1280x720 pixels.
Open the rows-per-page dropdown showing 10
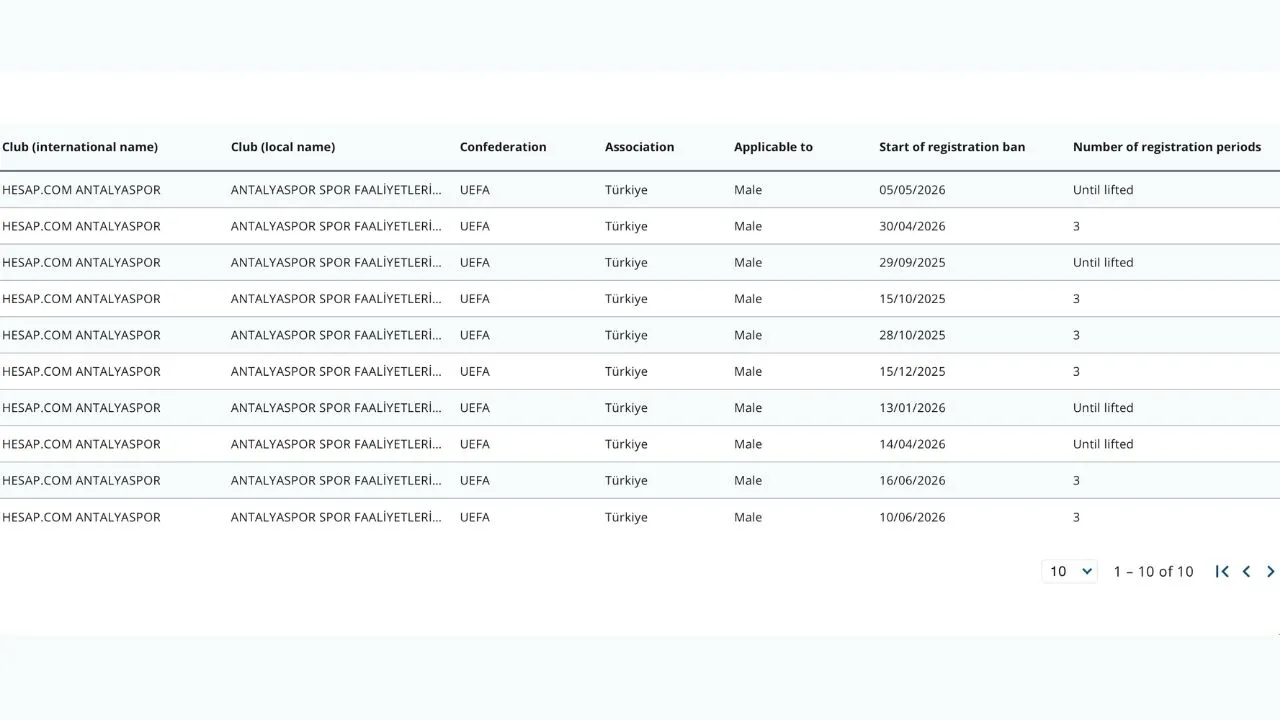tap(1070, 571)
